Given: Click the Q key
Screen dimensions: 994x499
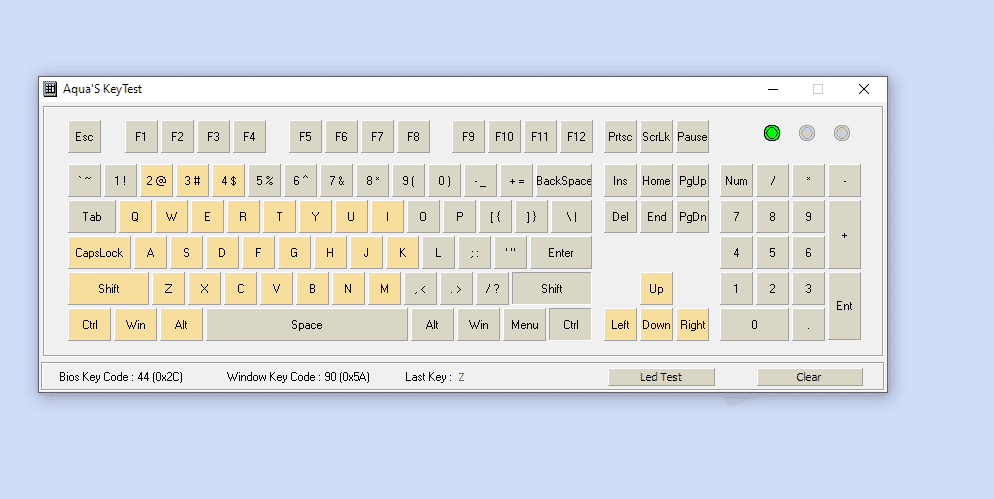Looking at the screenshot, I should [135, 217].
